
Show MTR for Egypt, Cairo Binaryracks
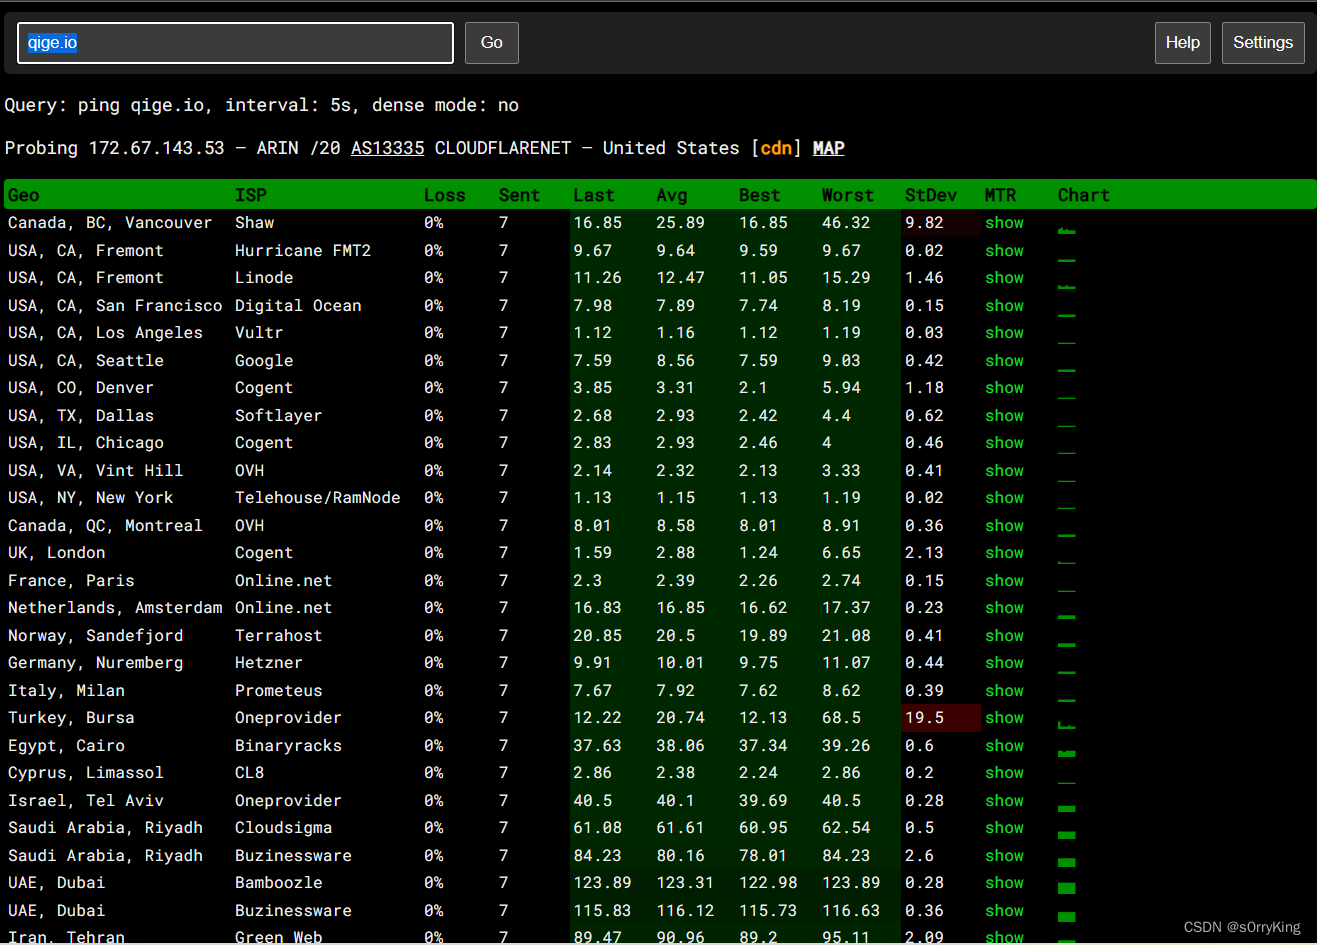pos(1004,746)
